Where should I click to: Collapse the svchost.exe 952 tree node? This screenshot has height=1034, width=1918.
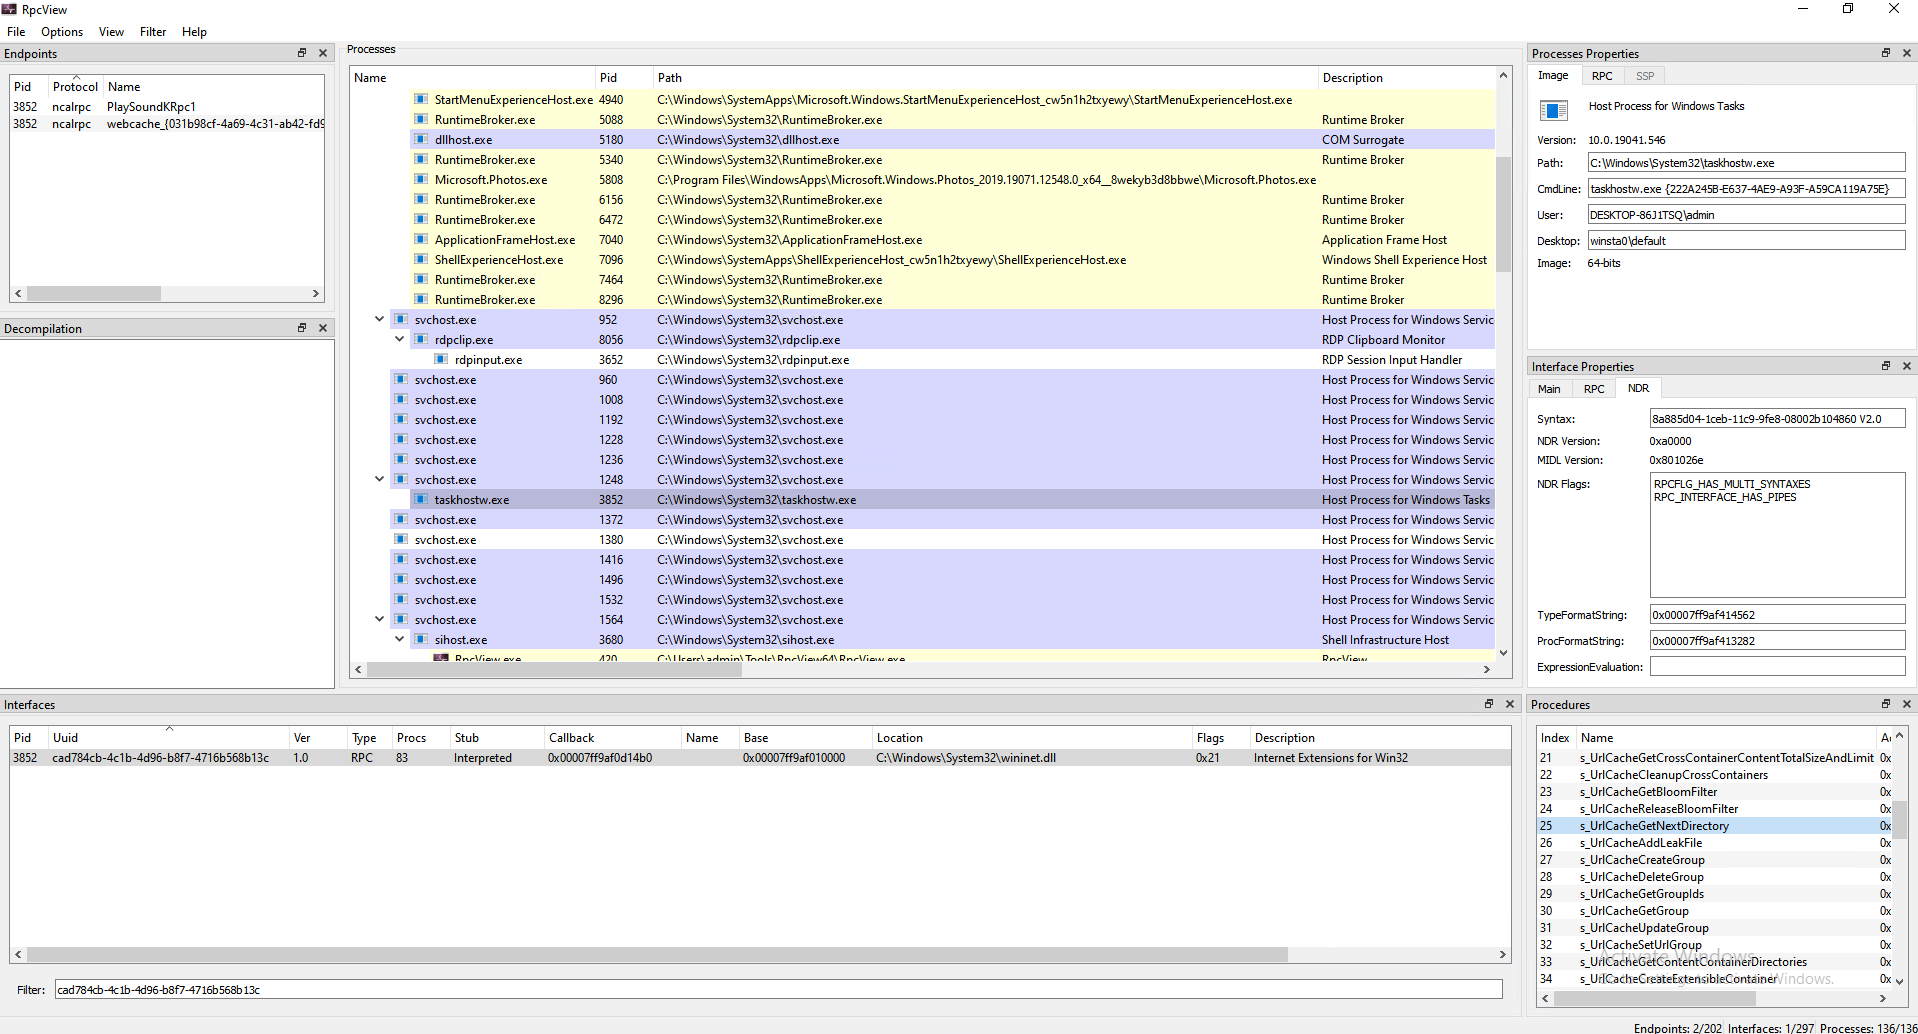coord(379,320)
